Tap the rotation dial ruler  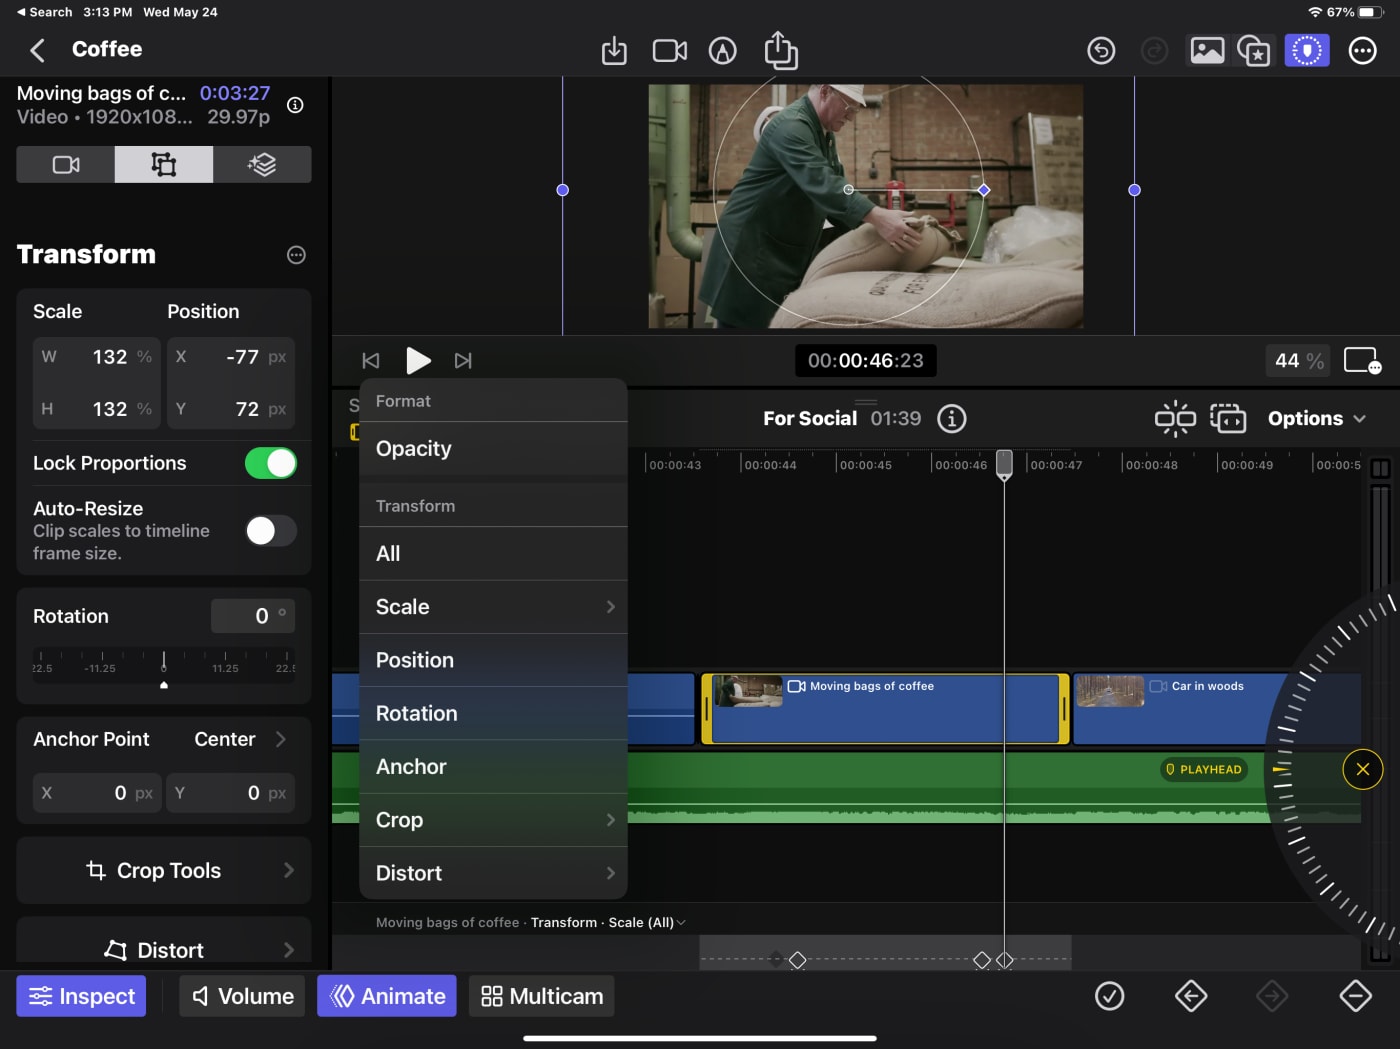click(164, 668)
